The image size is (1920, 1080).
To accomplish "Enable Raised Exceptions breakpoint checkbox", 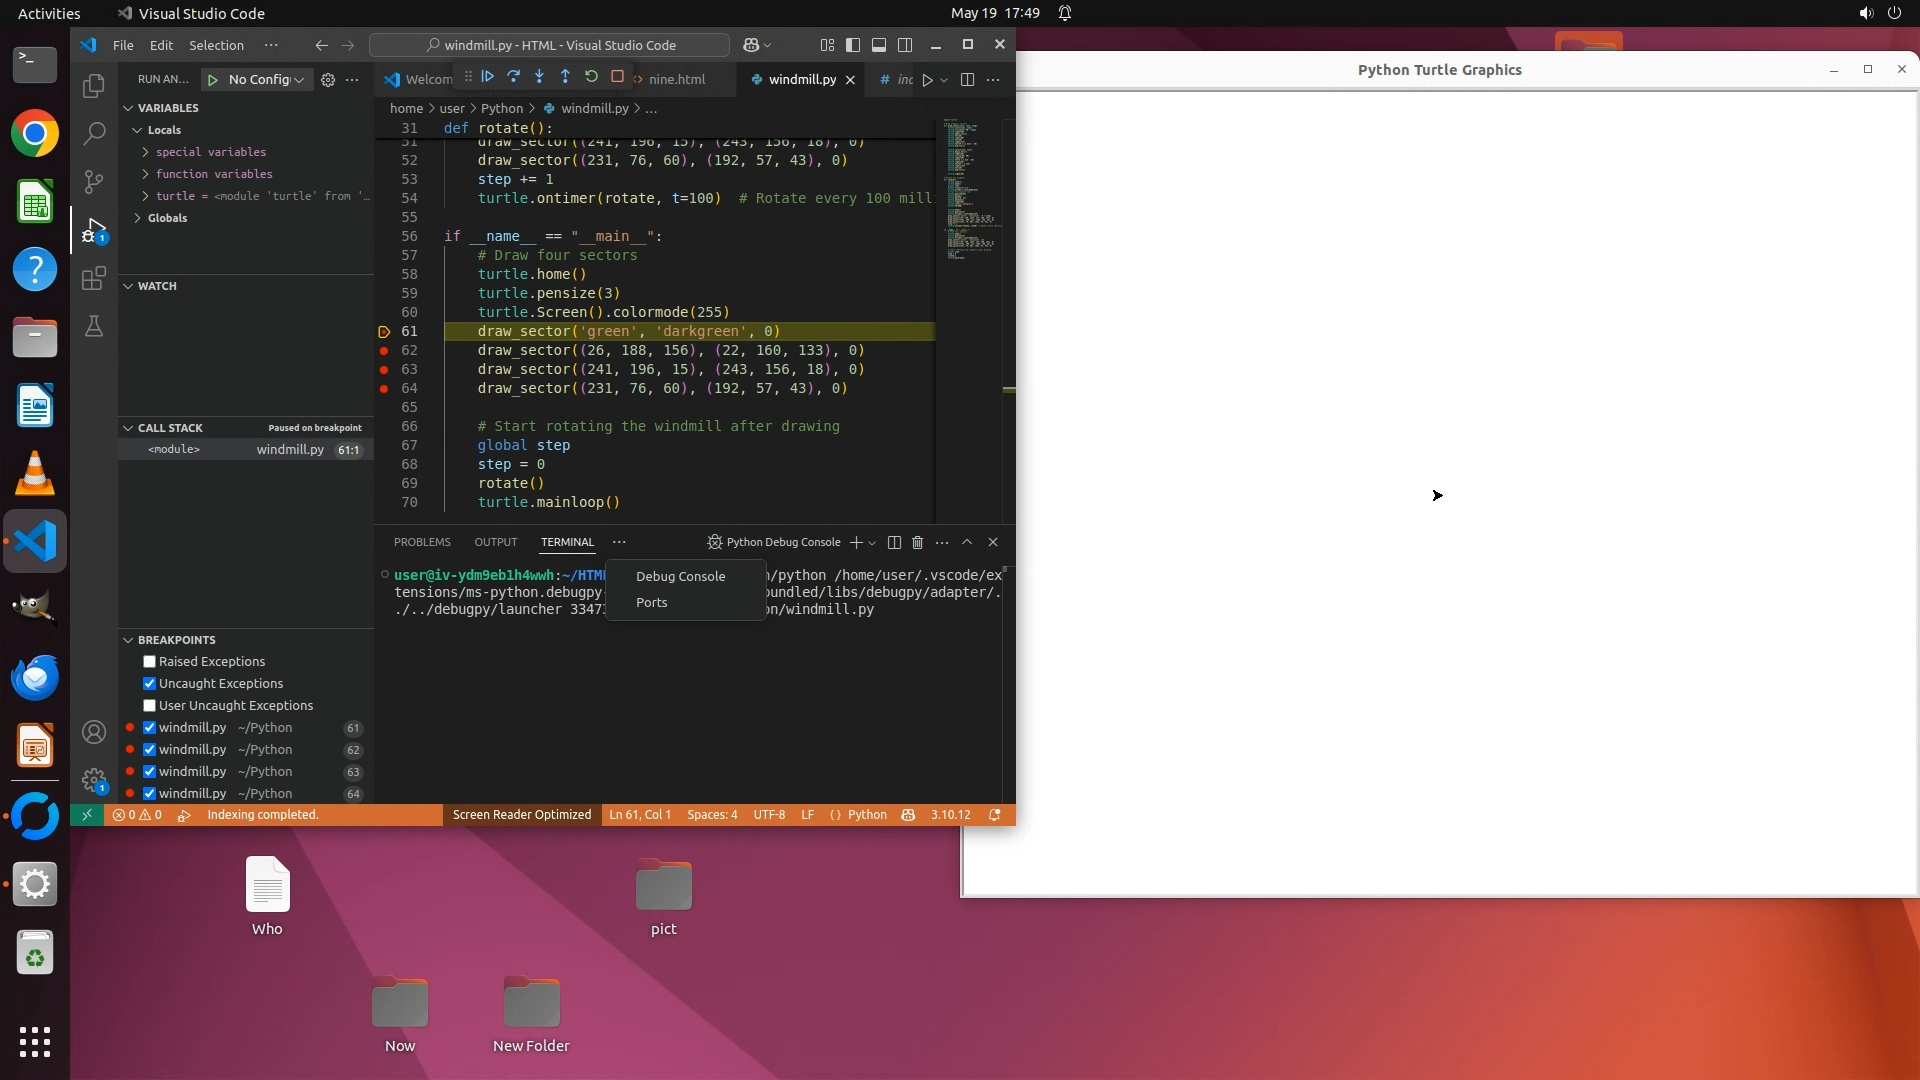I will [x=150, y=662].
